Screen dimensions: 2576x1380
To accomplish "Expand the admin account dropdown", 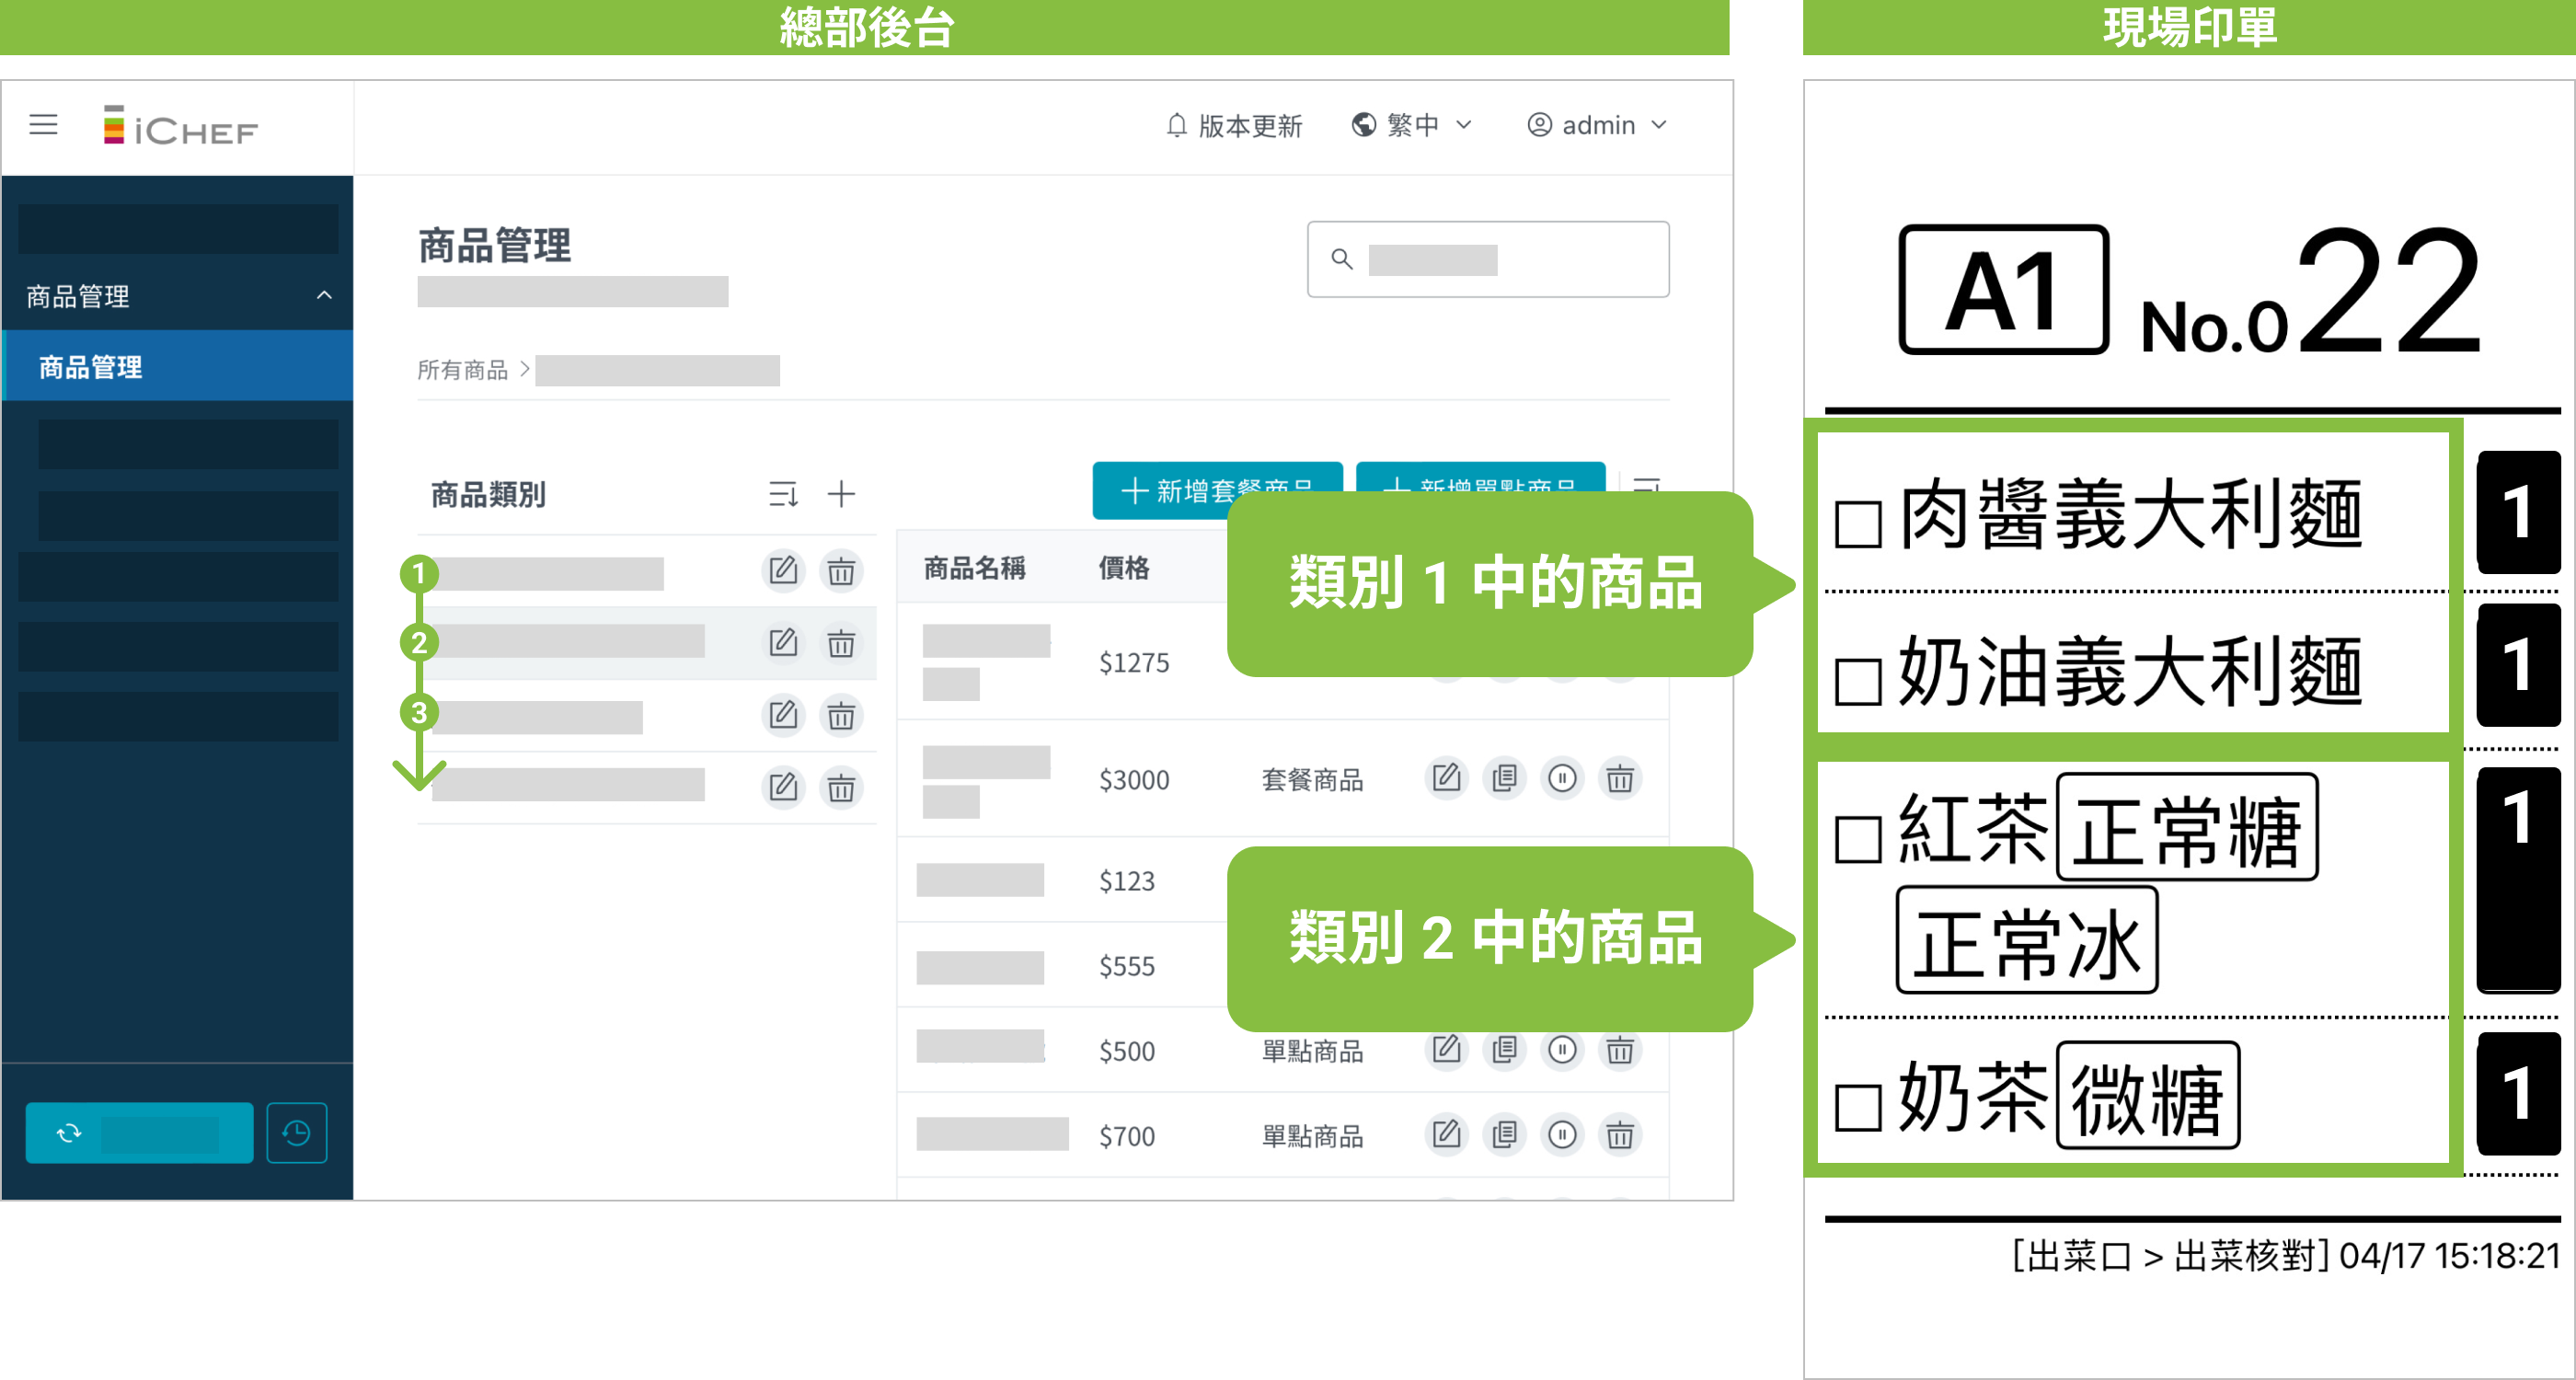I will (x=1597, y=125).
